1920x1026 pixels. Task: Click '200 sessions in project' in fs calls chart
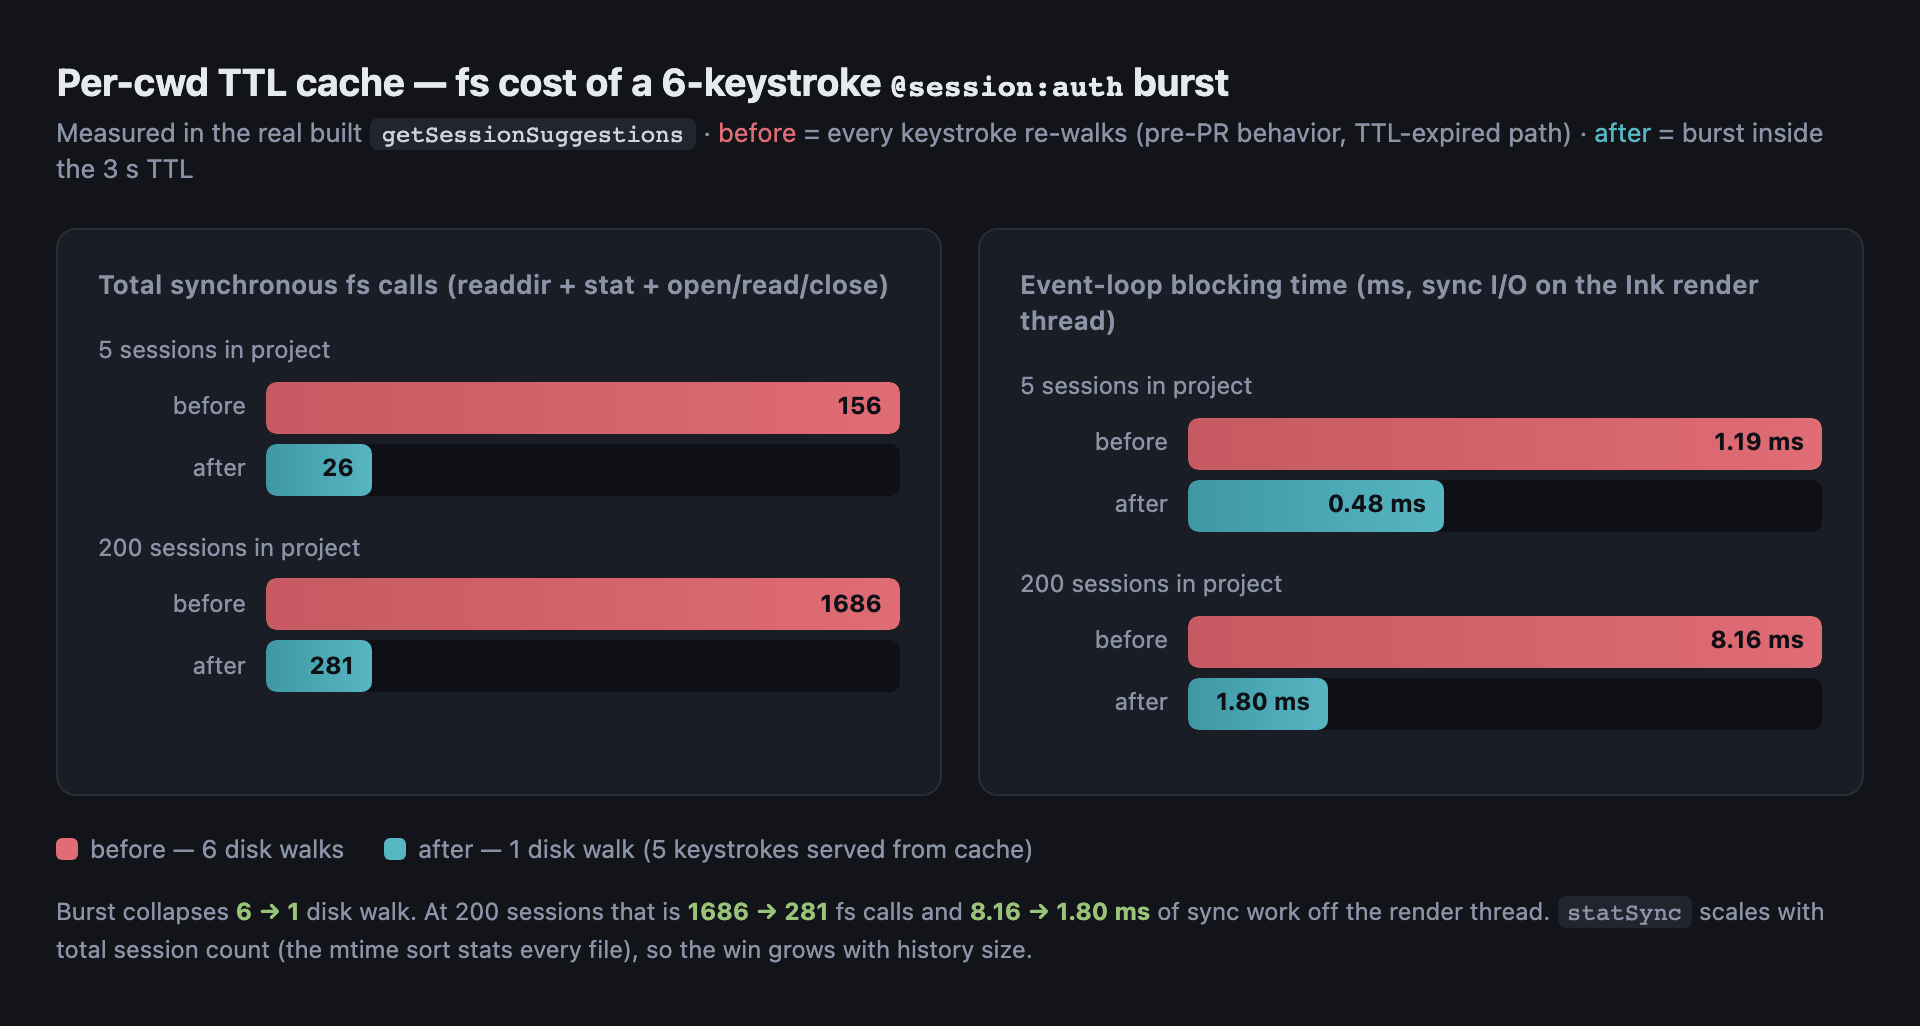pyautogui.click(x=229, y=548)
